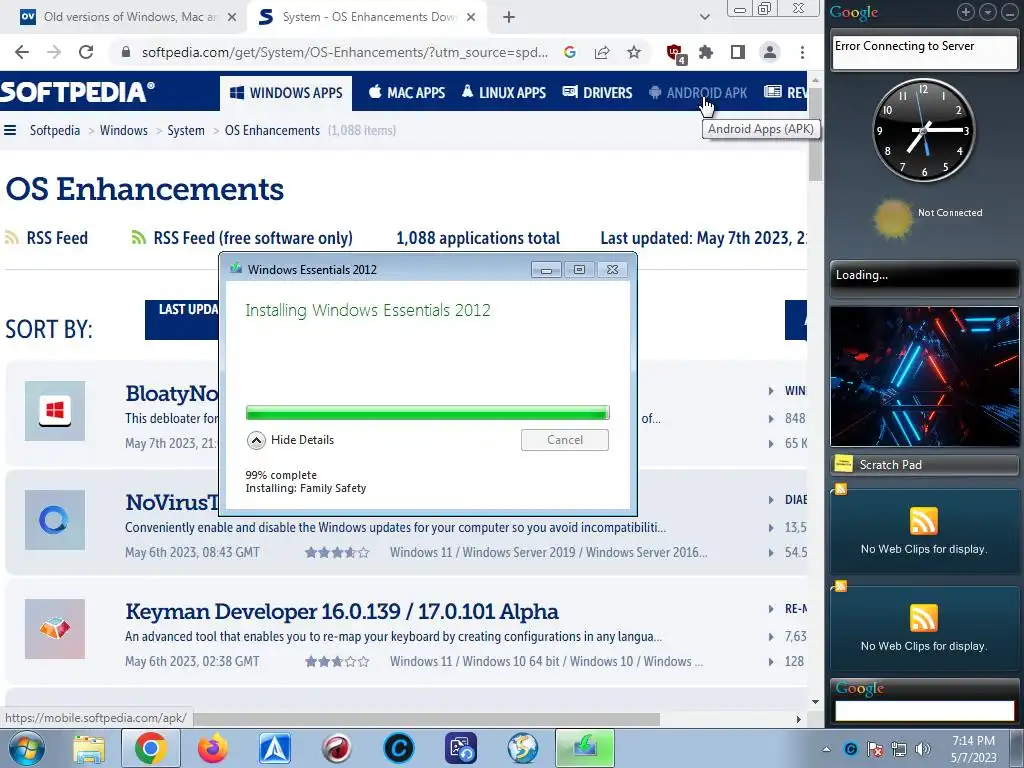The height and width of the screenshot is (768, 1024).
Task: Open the hamburger menu beside breadcrumbs
Action: [10, 130]
